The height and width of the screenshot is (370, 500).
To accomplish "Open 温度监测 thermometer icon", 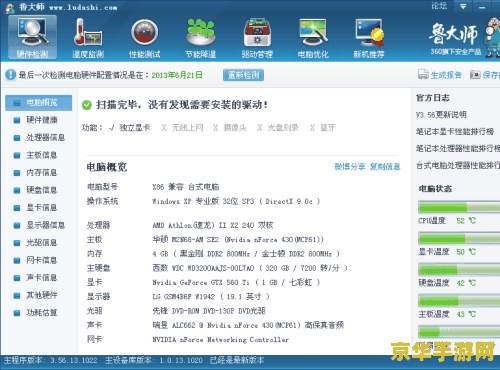I will click(x=88, y=37).
